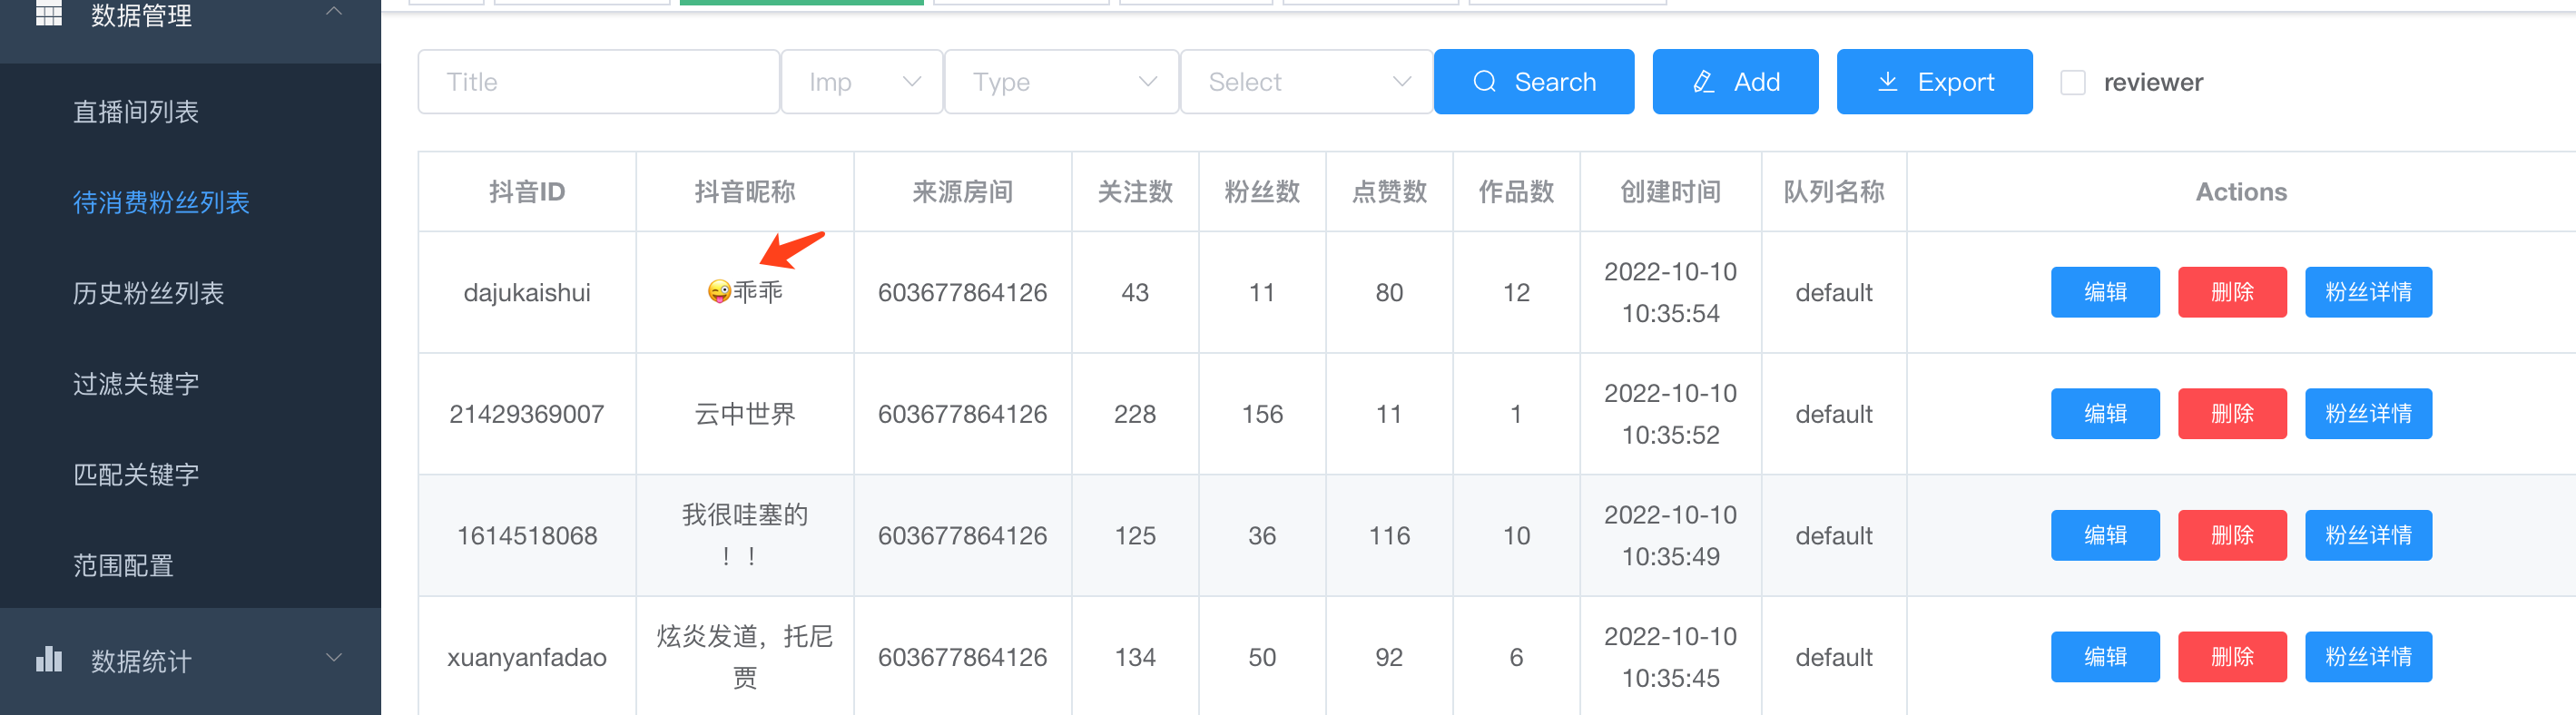Delete the 1614518068 row
2576x715 pixels.
(x=2232, y=535)
